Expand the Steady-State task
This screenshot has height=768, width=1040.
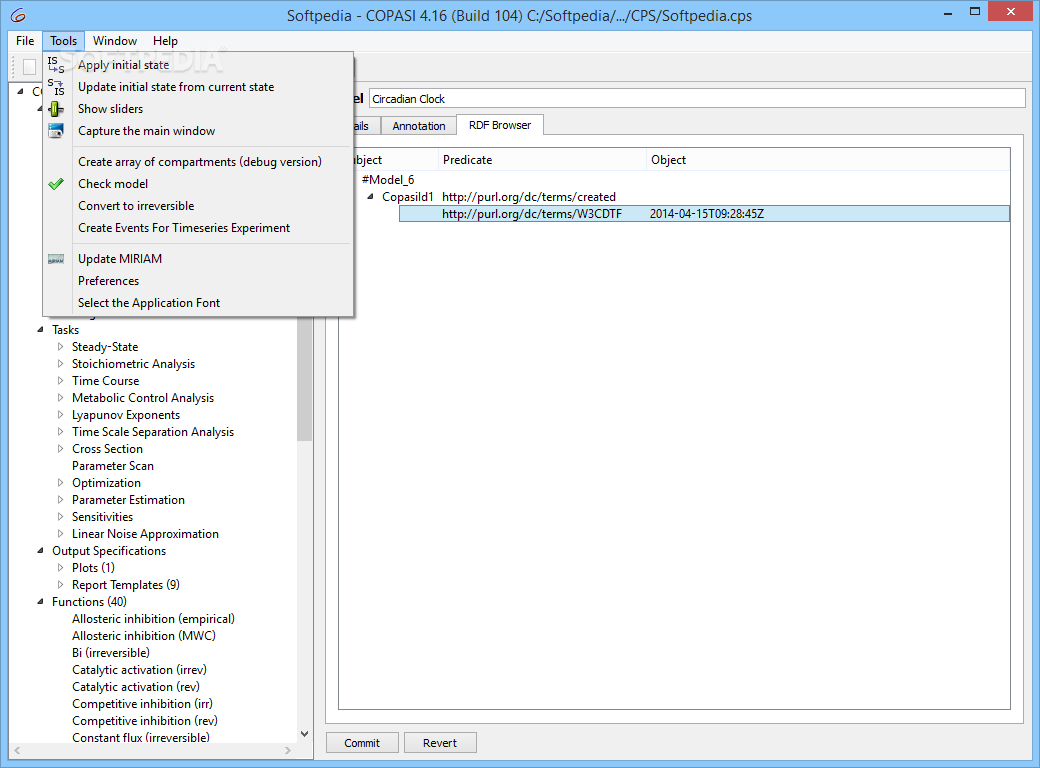click(60, 347)
